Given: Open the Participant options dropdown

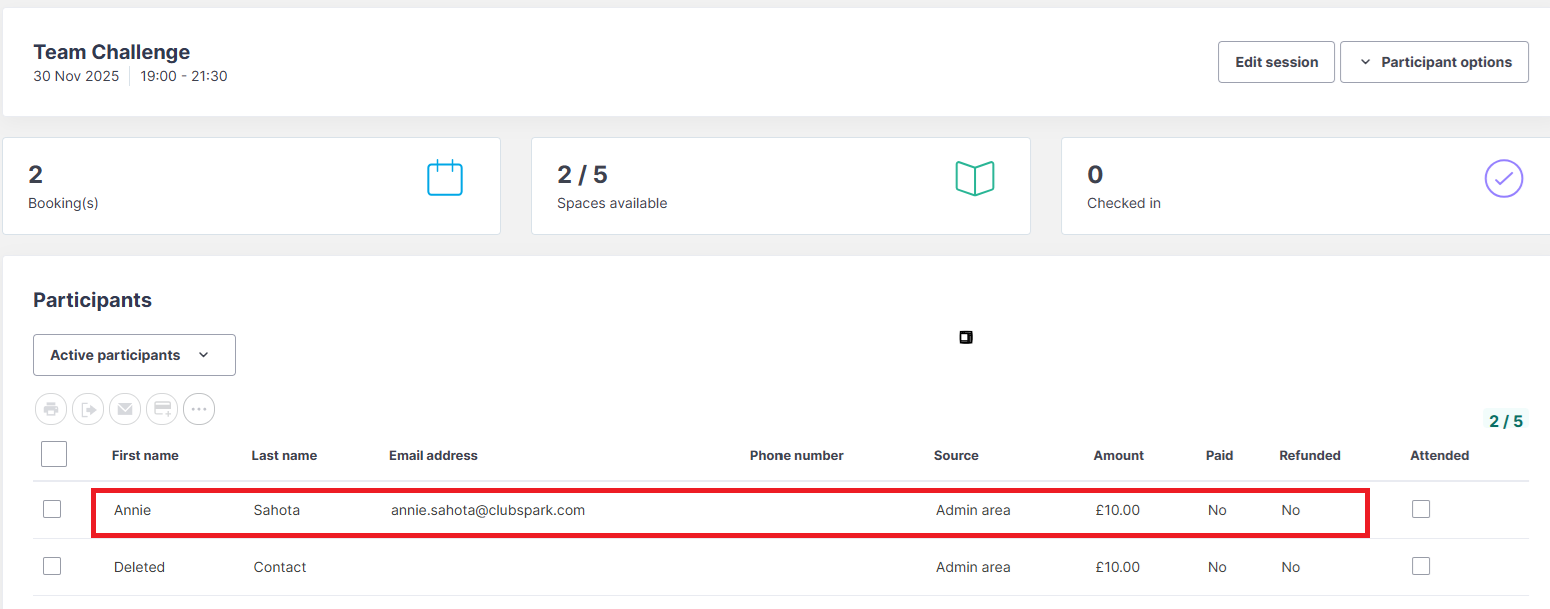Looking at the screenshot, I should (x=1434, y=62).
